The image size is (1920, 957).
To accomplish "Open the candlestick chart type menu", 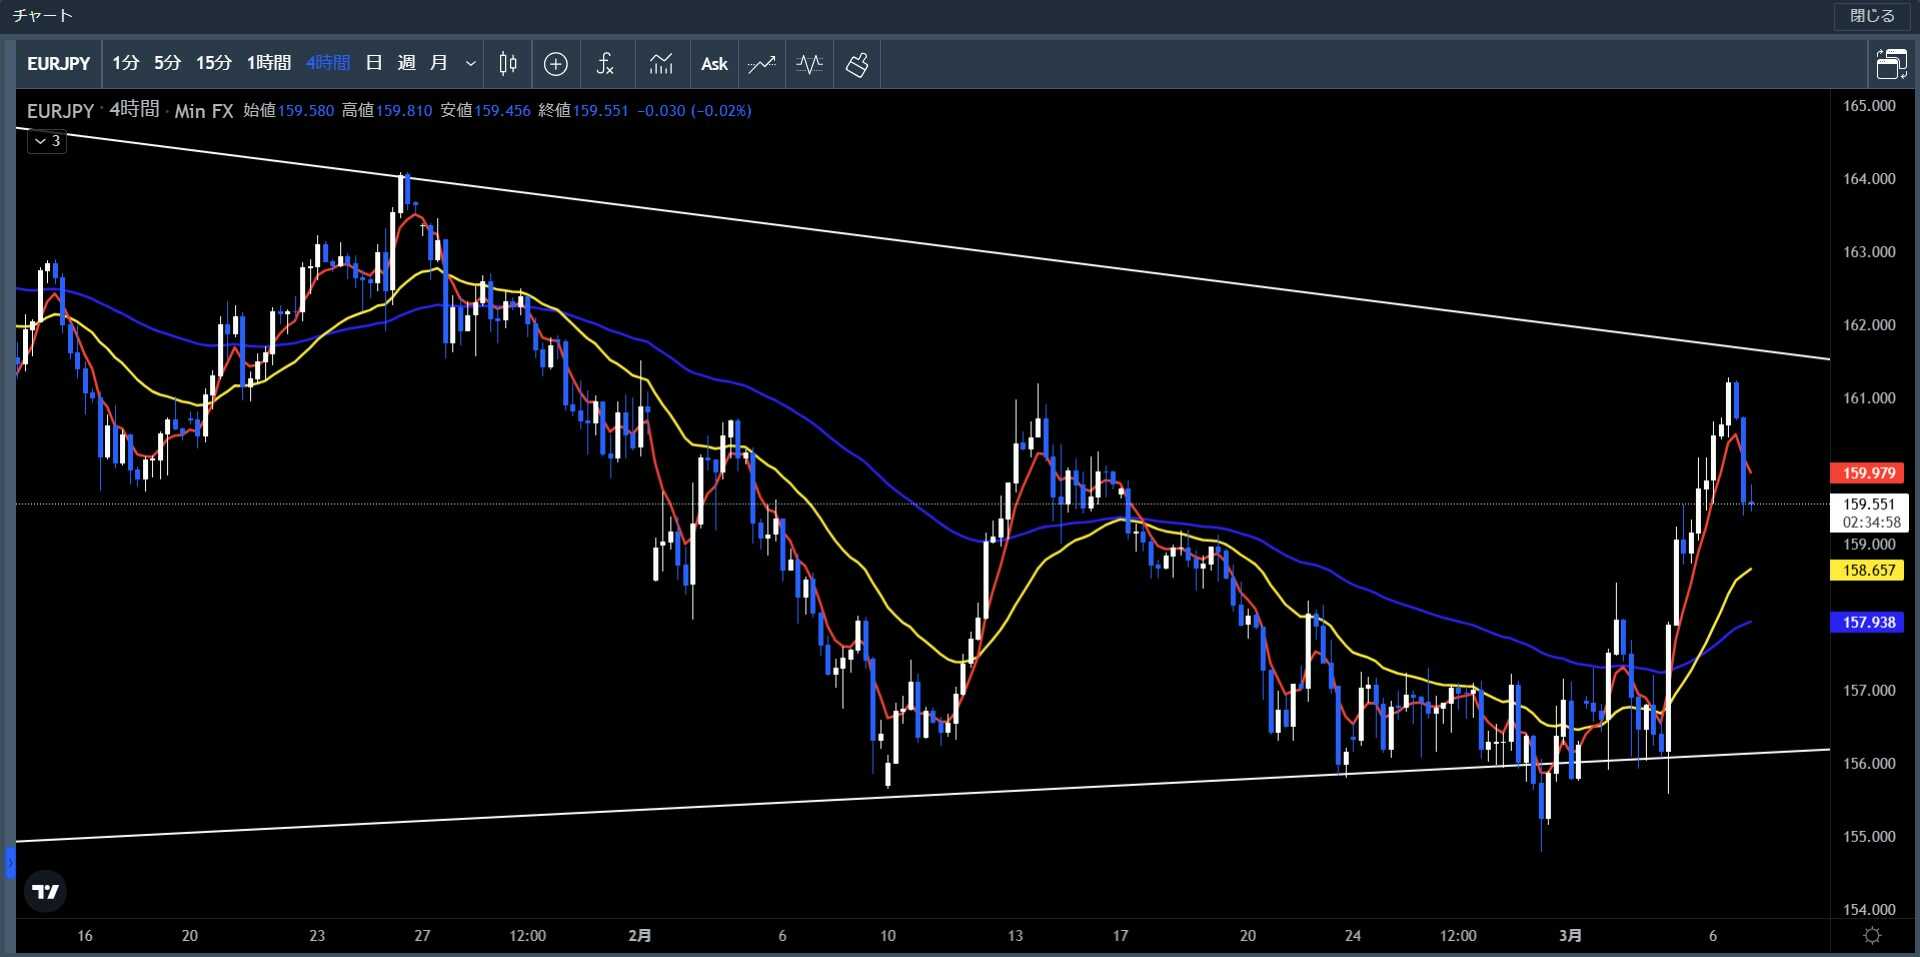I will 508,64.
